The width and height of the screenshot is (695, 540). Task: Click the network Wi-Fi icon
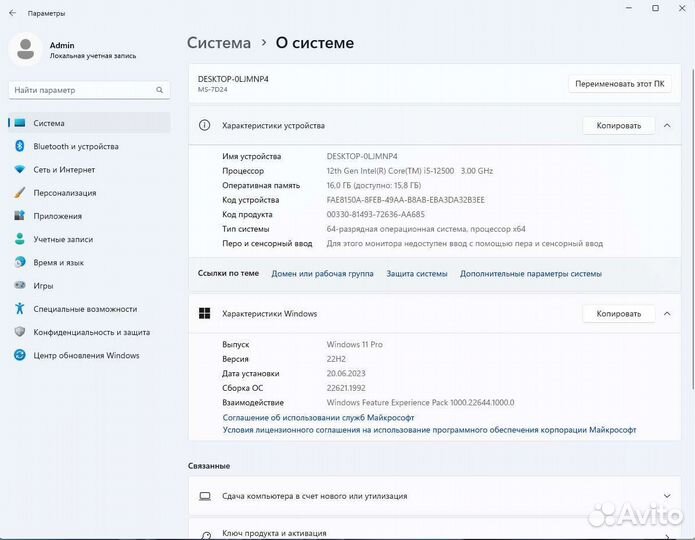(x=20, y=169)
